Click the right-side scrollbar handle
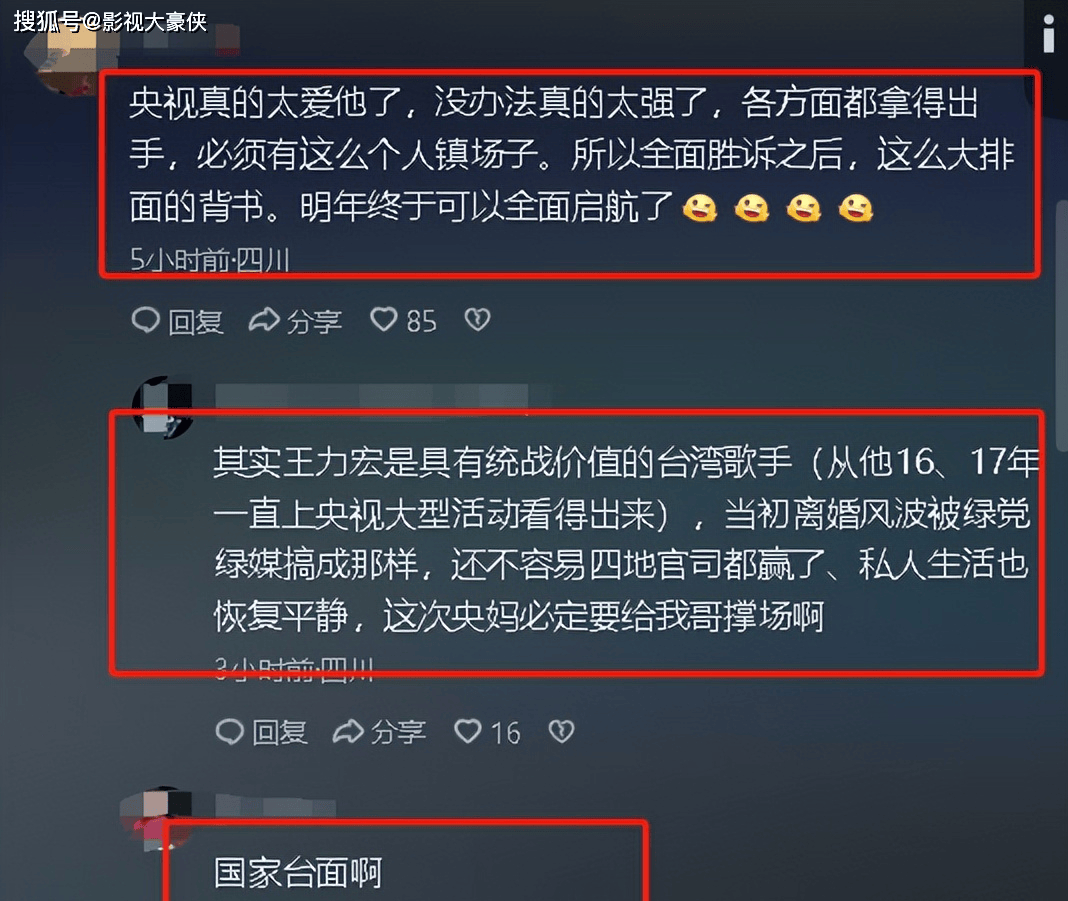Viewport: 1068px width, 901px height. coord(1061,326)
